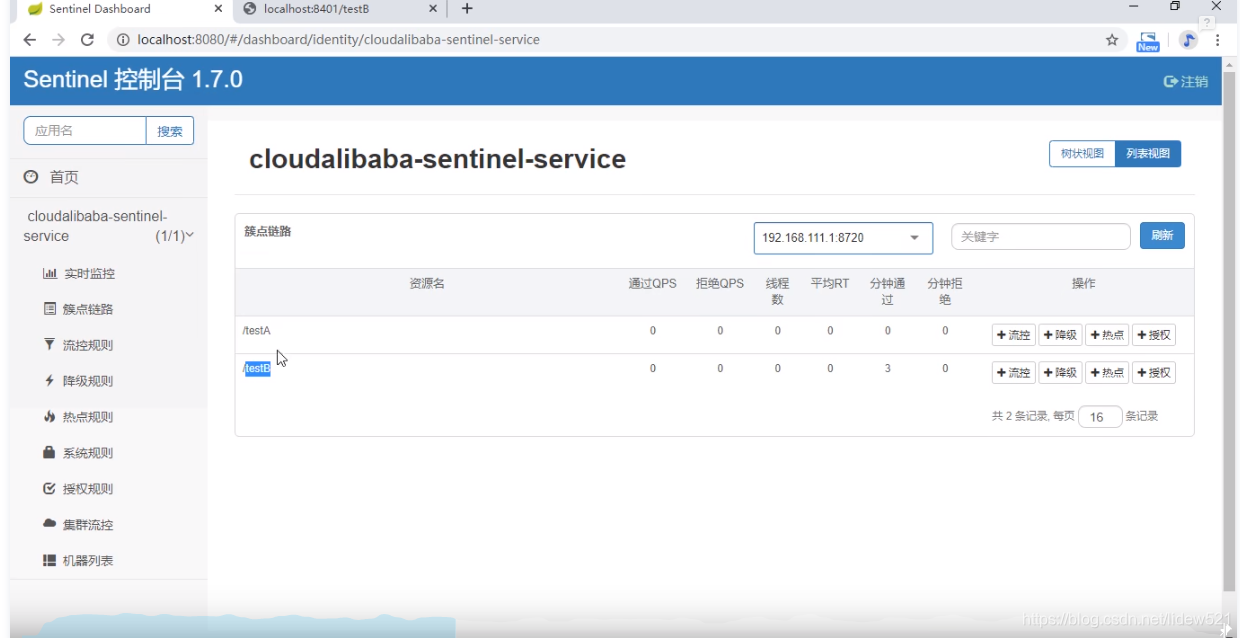Add 授权 rule for /testA

(x=1154, y=335)
